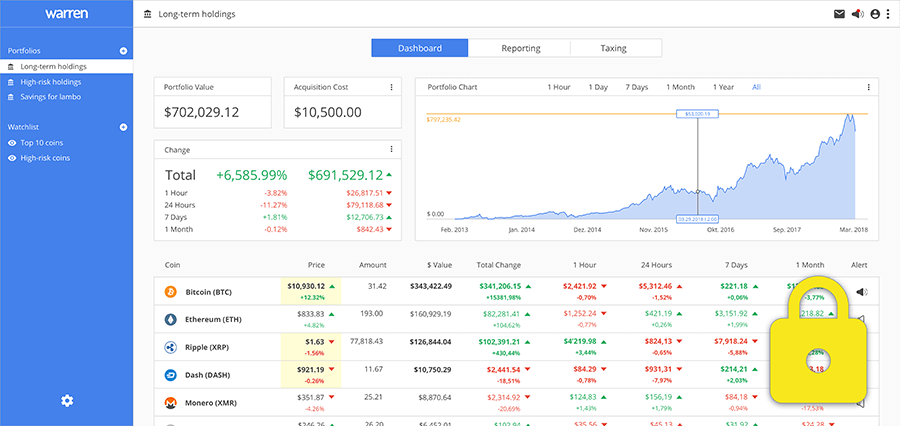This screenshot has width=900, height=426.
Task: Click Ripple price $1.63 cell
Action: point(311,347)
